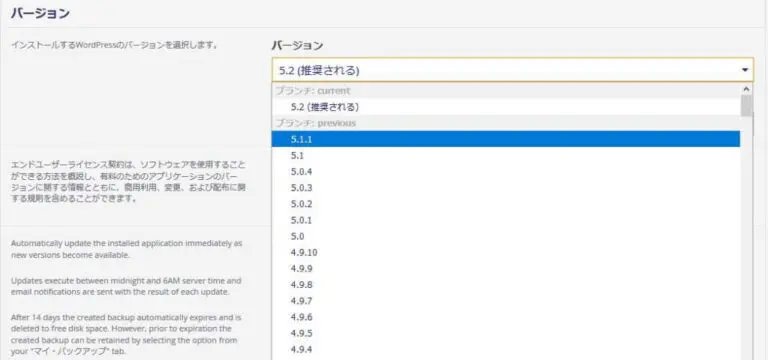Click the "Updates execute between midnight" text
This screenshot has width=768, height=360.
[x=126, y=287]
